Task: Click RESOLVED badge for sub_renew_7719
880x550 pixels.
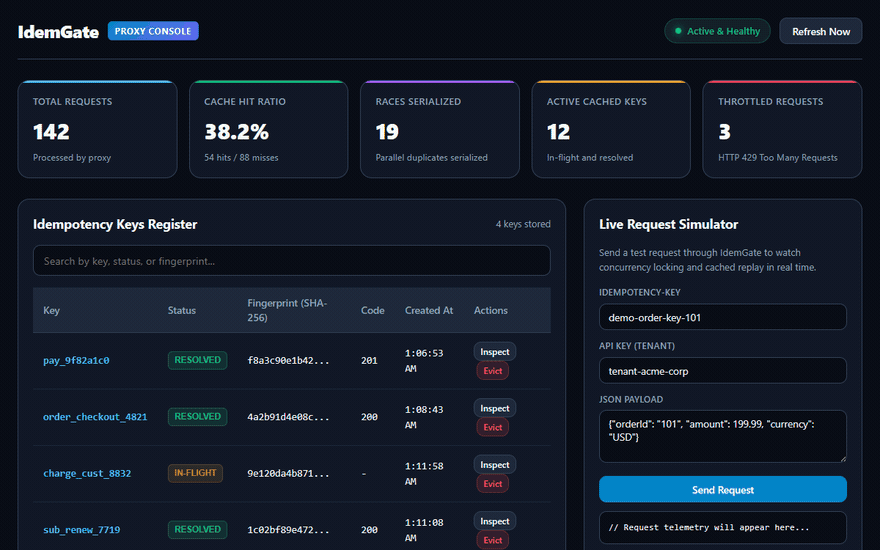Action: tap(198, 529)
